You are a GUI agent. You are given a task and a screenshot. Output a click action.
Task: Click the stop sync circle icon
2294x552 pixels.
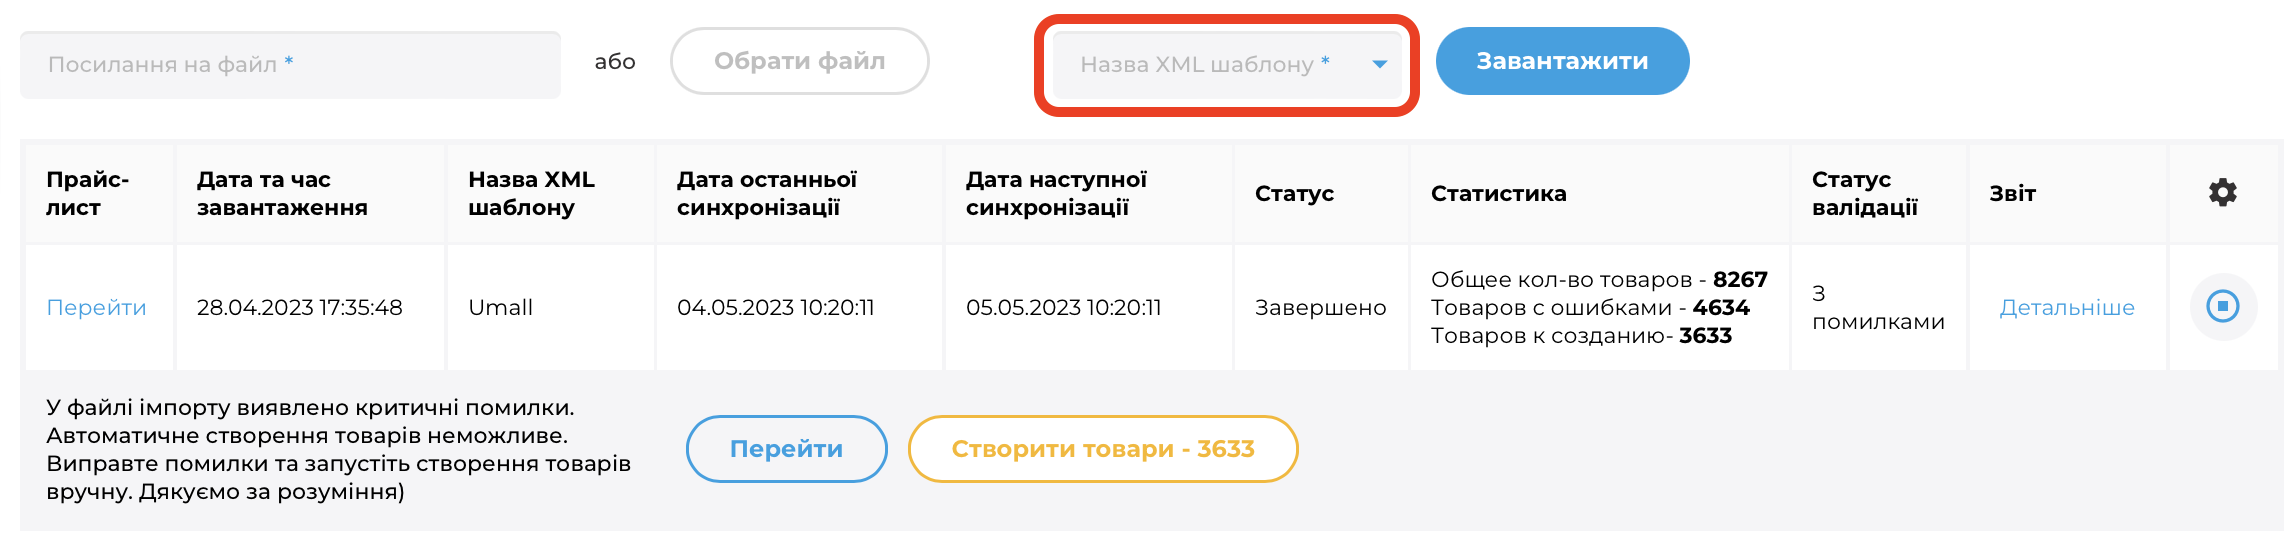[x=2222, y=306]
